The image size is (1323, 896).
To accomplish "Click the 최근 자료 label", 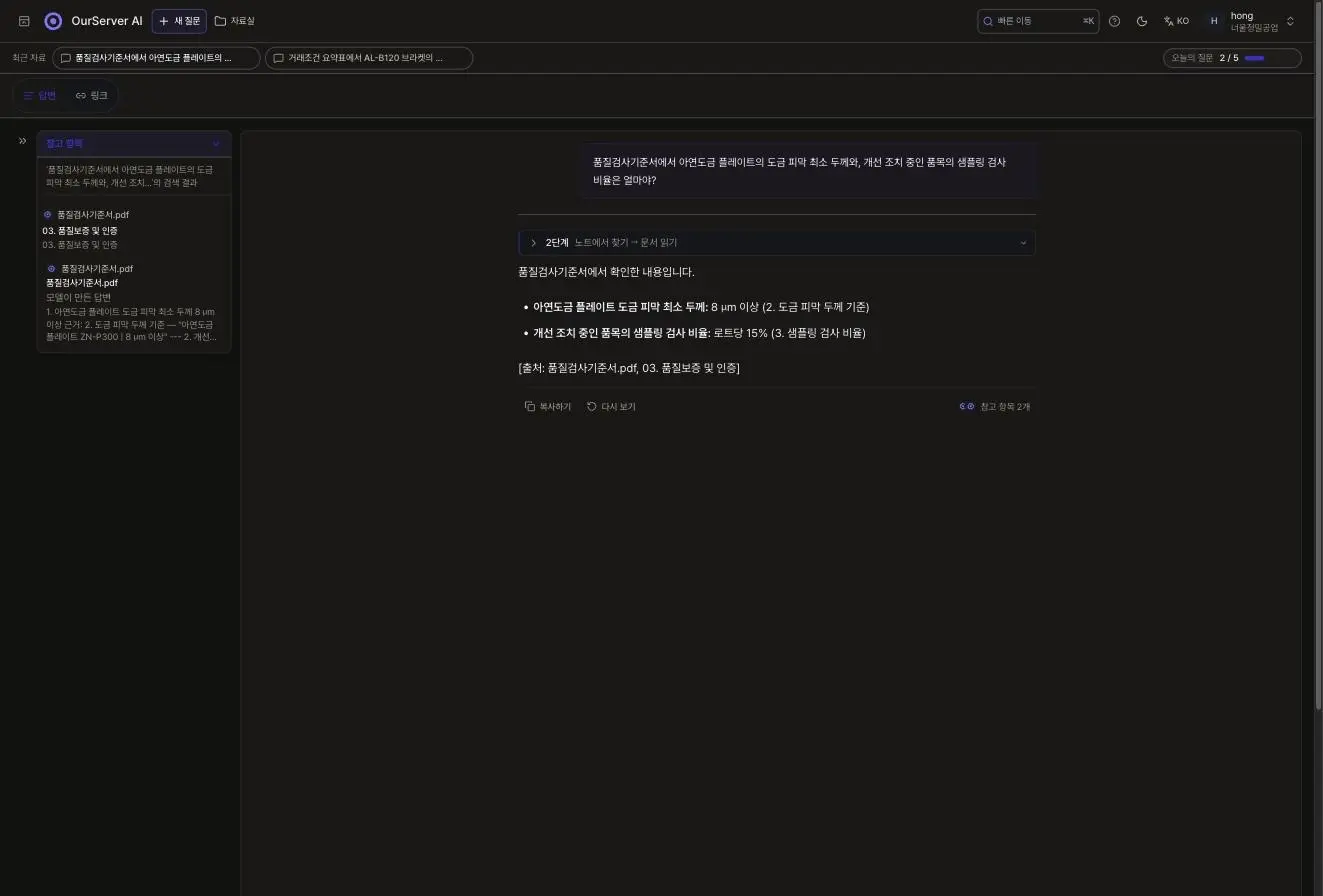I will point(29,58).
